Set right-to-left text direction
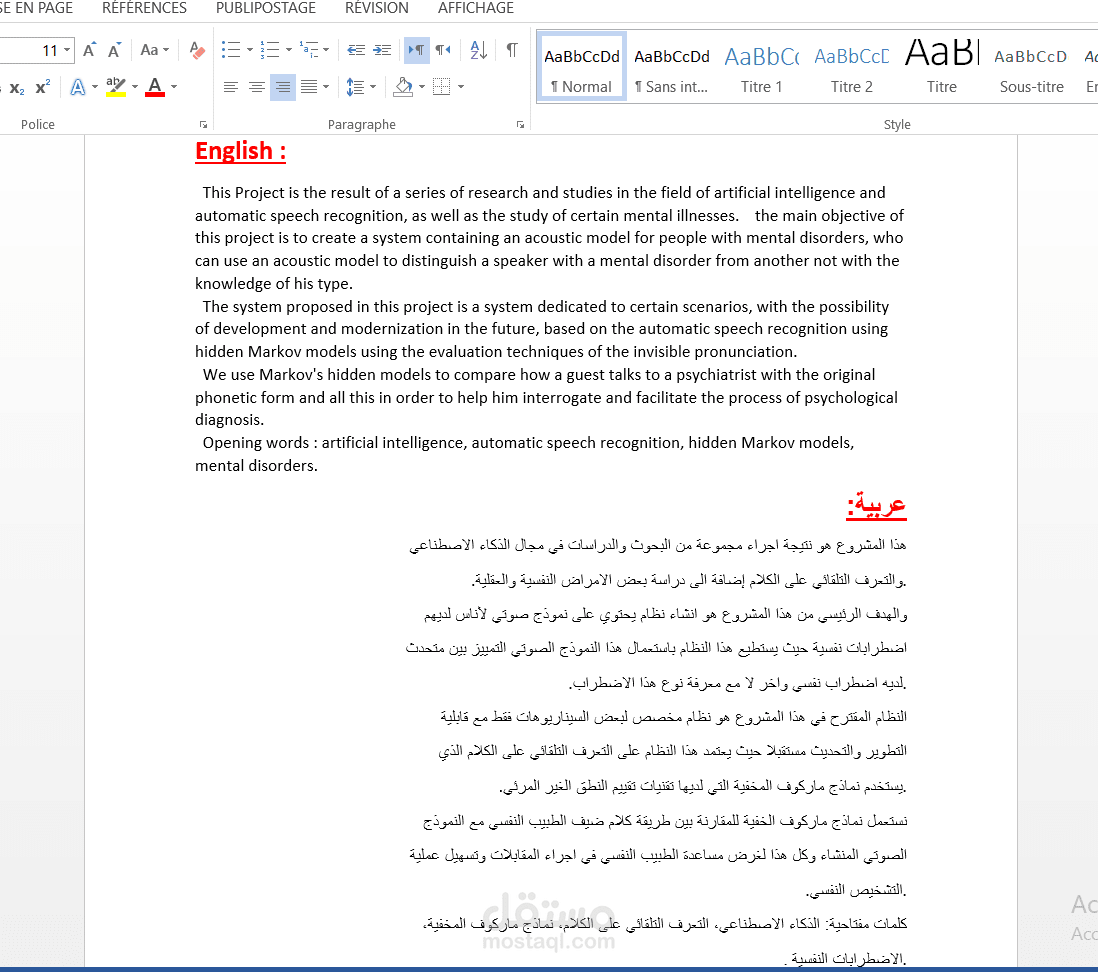The image size is (1098, 972). click(443, 50)
